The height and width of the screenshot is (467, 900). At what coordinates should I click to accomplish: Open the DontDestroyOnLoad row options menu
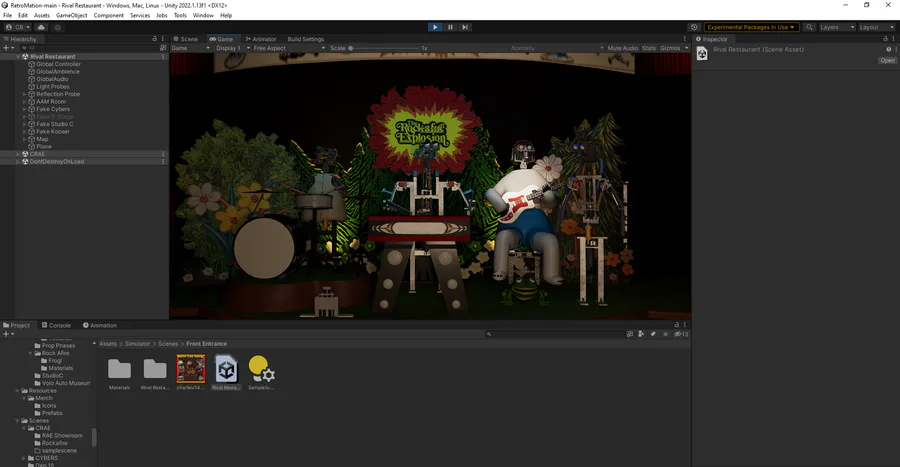pyautogui.click(x=163, y=161)
